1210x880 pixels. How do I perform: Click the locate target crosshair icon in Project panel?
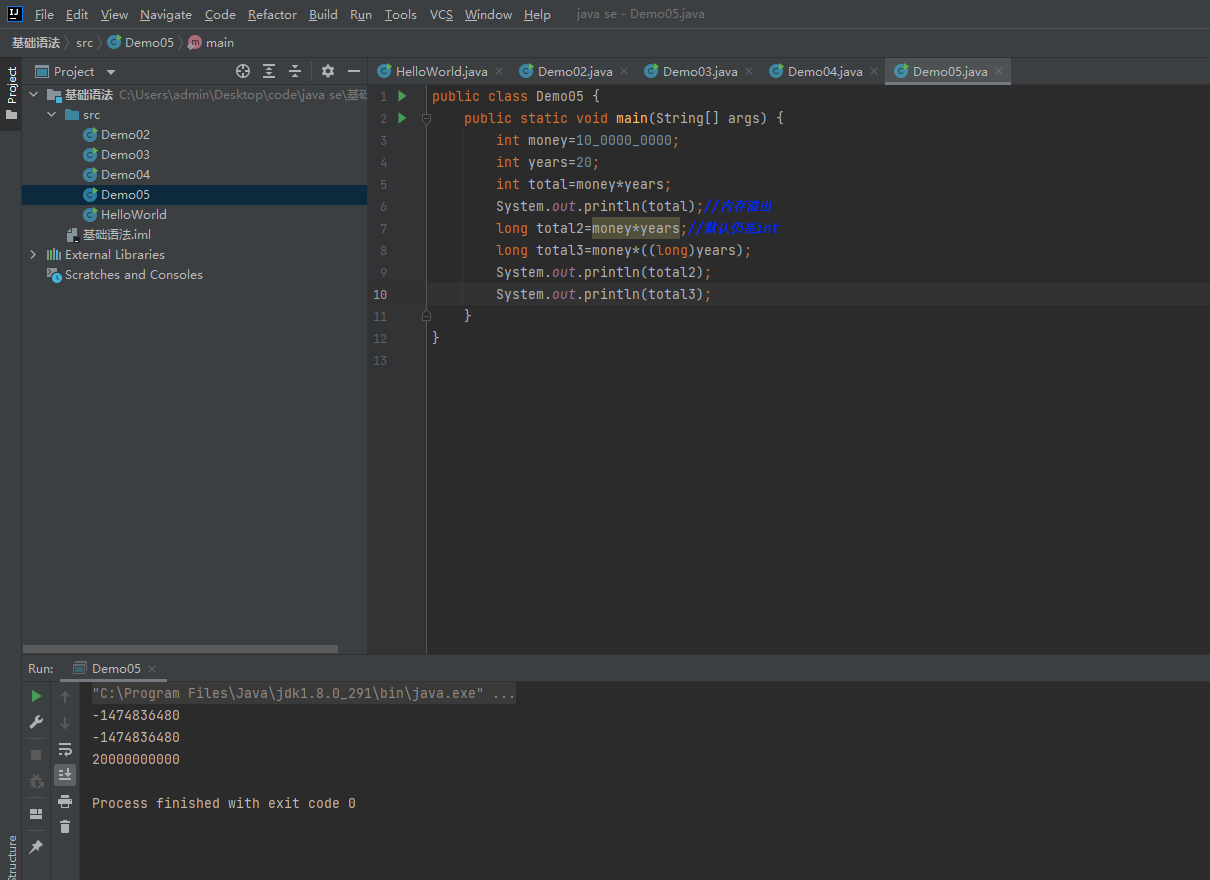click(242, 71)
